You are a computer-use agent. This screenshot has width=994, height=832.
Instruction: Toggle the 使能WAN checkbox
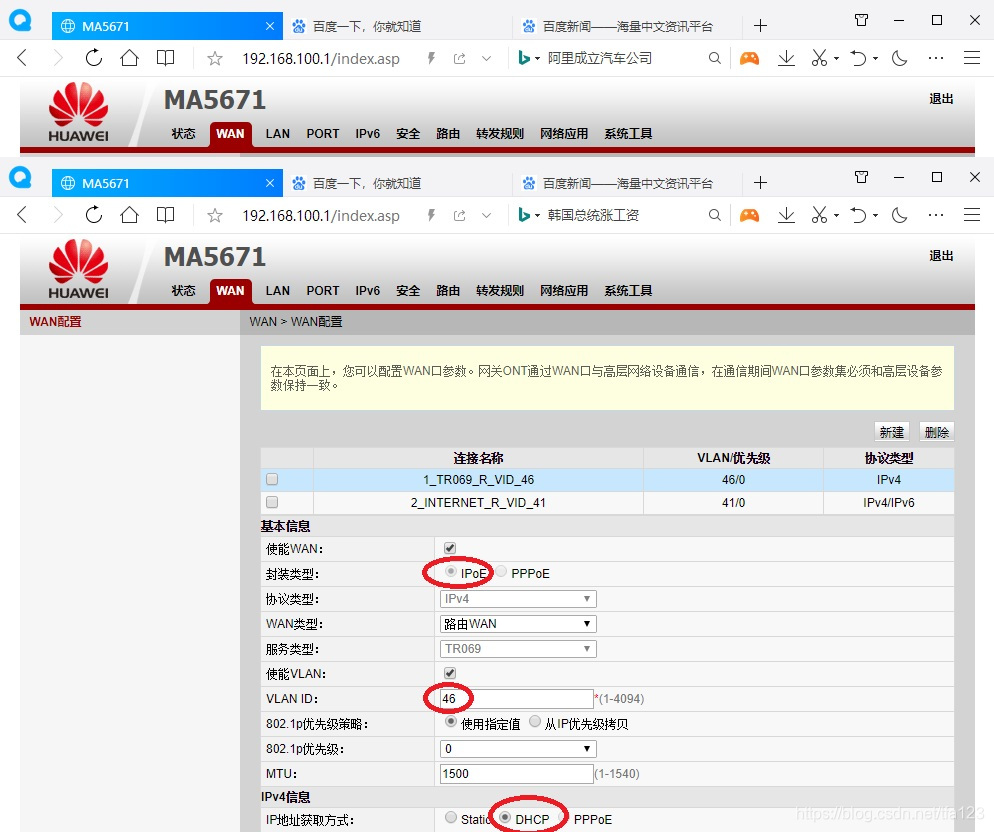(x=450, y=548)
